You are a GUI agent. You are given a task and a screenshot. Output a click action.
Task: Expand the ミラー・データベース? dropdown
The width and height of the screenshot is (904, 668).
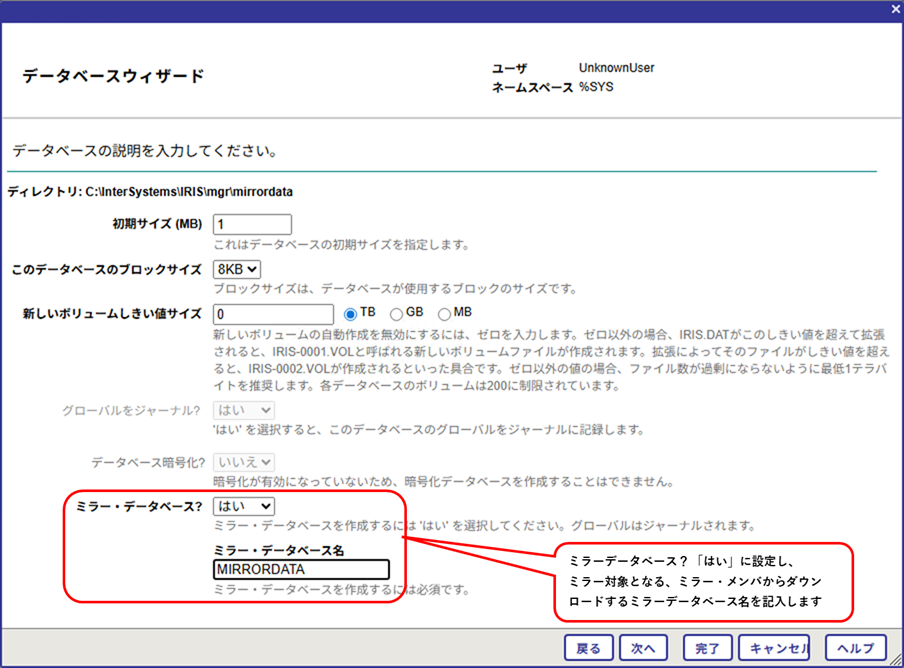point(244,507)
